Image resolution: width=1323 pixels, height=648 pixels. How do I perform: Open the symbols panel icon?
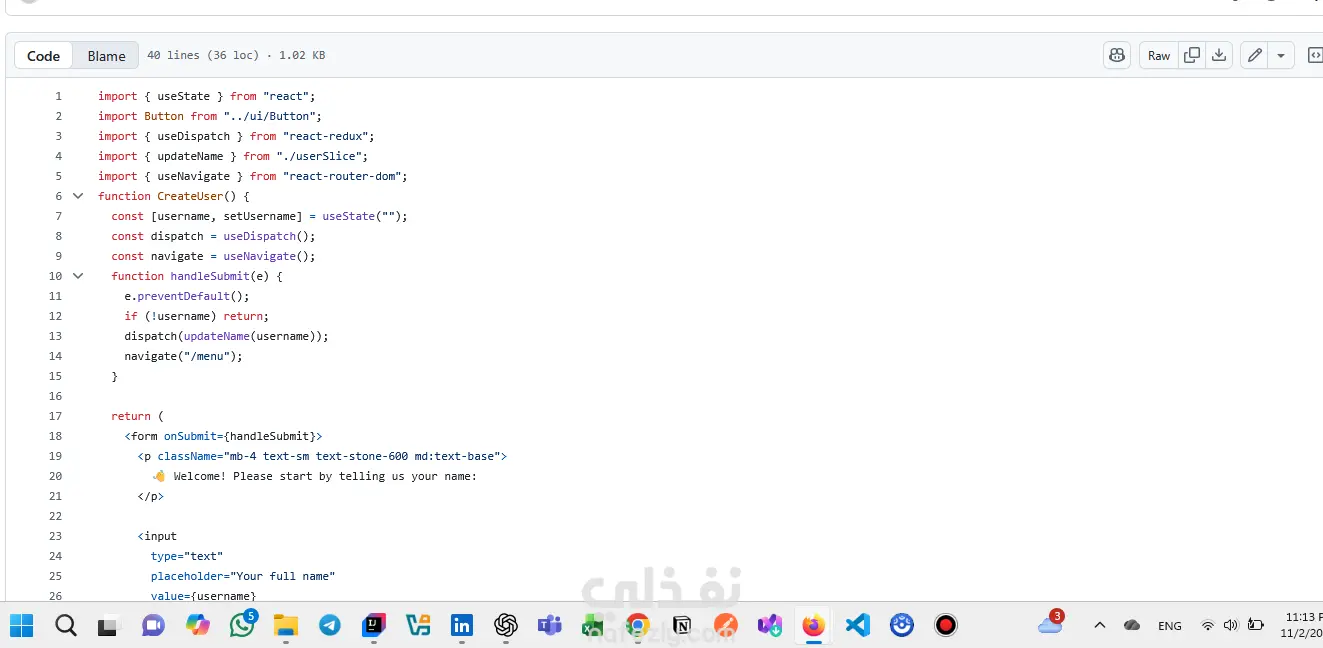(1314, 56)
